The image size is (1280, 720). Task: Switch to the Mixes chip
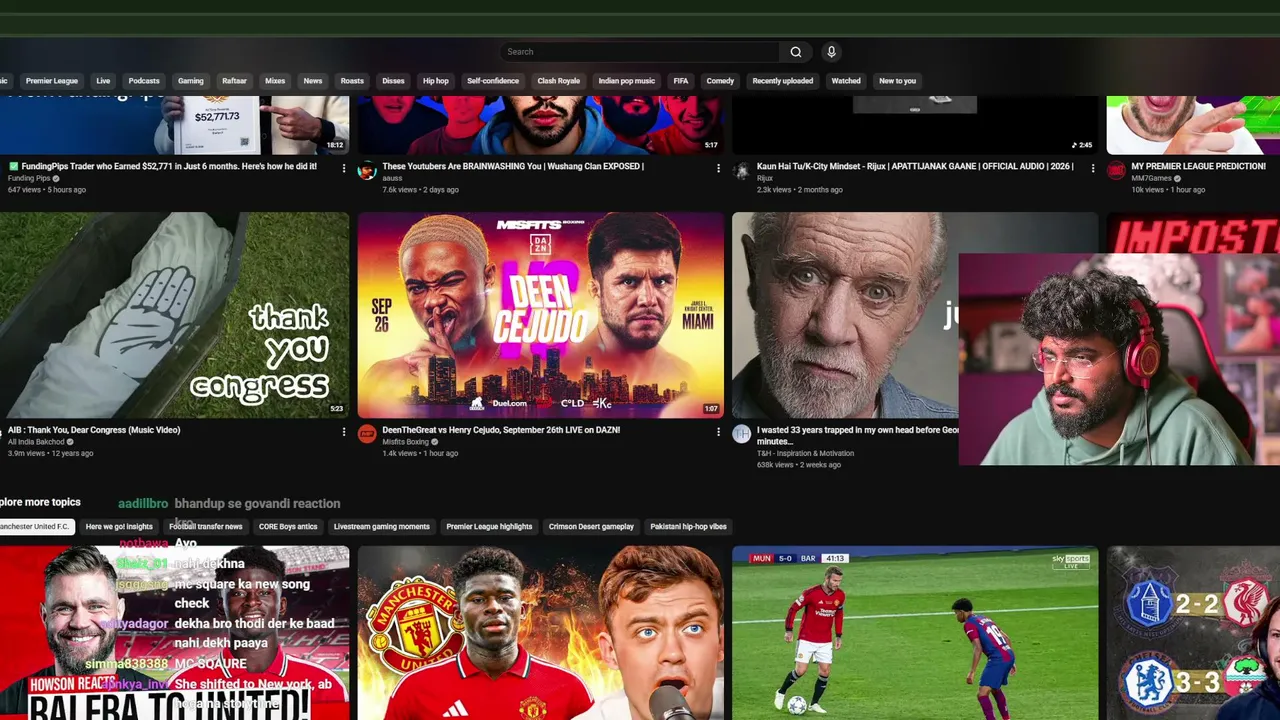tap(275, 81)
